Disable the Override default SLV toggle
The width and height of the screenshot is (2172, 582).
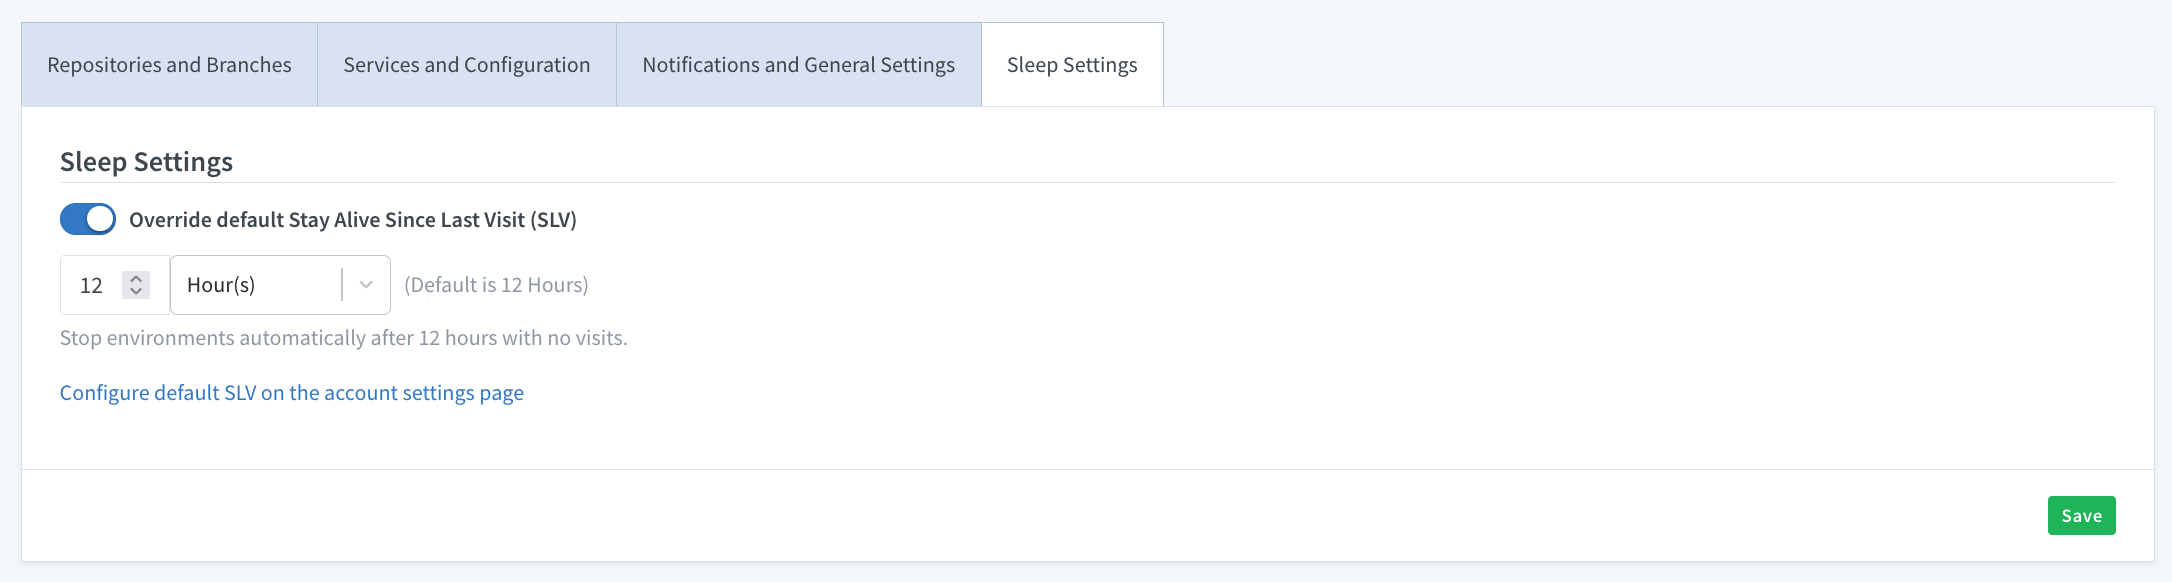(x=88, y=219)
